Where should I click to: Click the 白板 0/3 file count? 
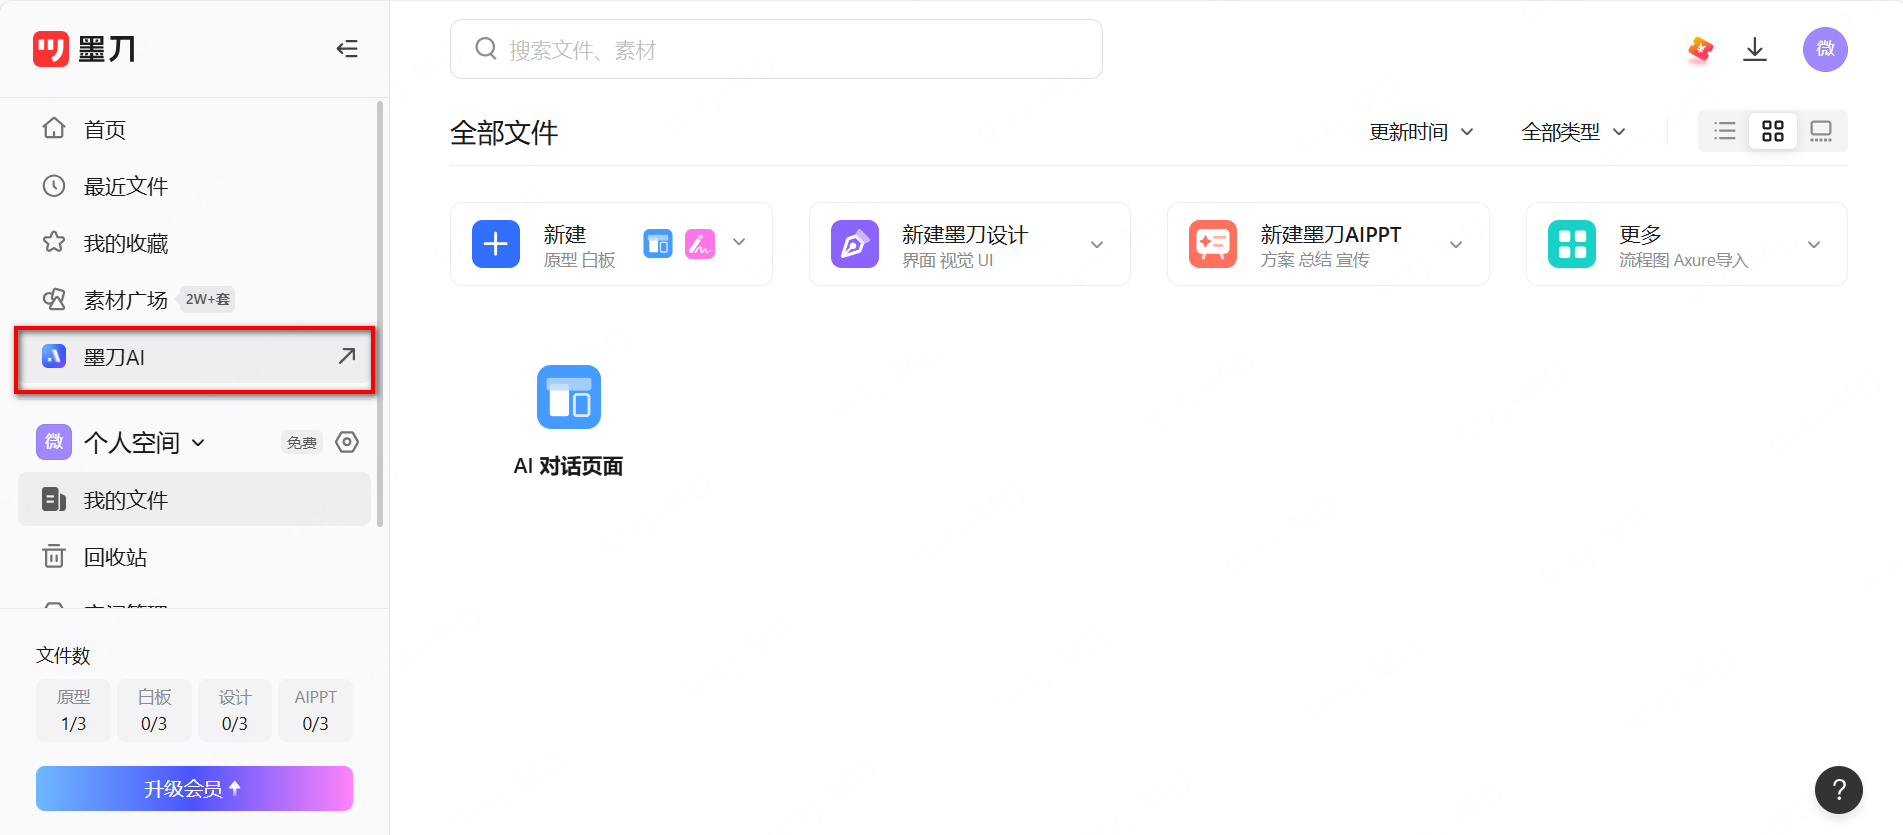pyautogui.click(x=154, y=710)
